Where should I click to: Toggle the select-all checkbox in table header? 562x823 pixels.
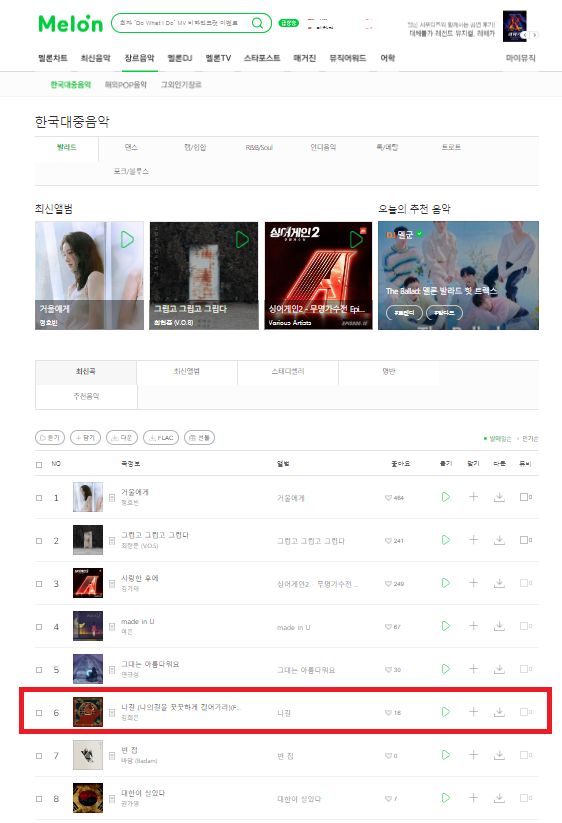39,465
